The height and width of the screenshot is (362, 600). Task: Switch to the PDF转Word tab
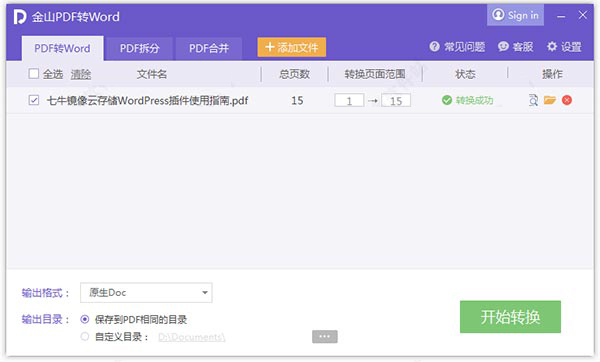coord(62,48)
